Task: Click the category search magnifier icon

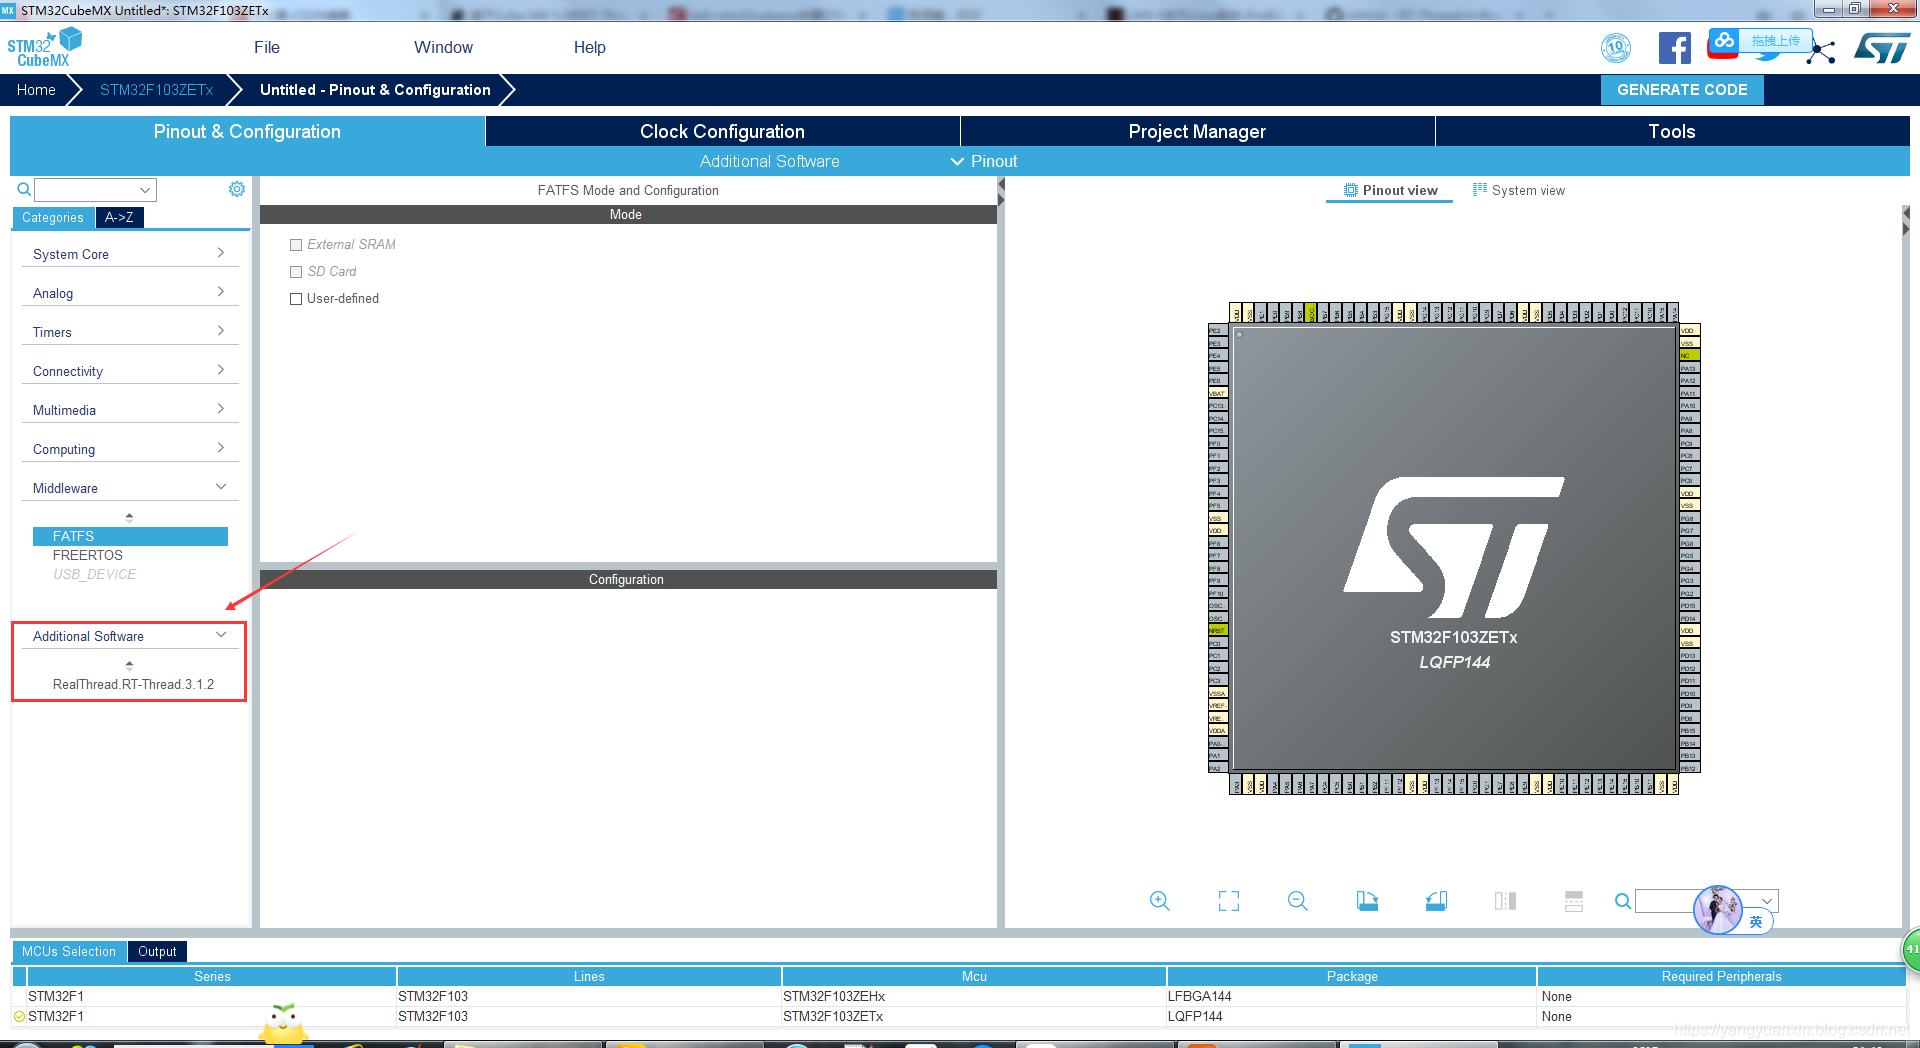Action: click(24, 189)
